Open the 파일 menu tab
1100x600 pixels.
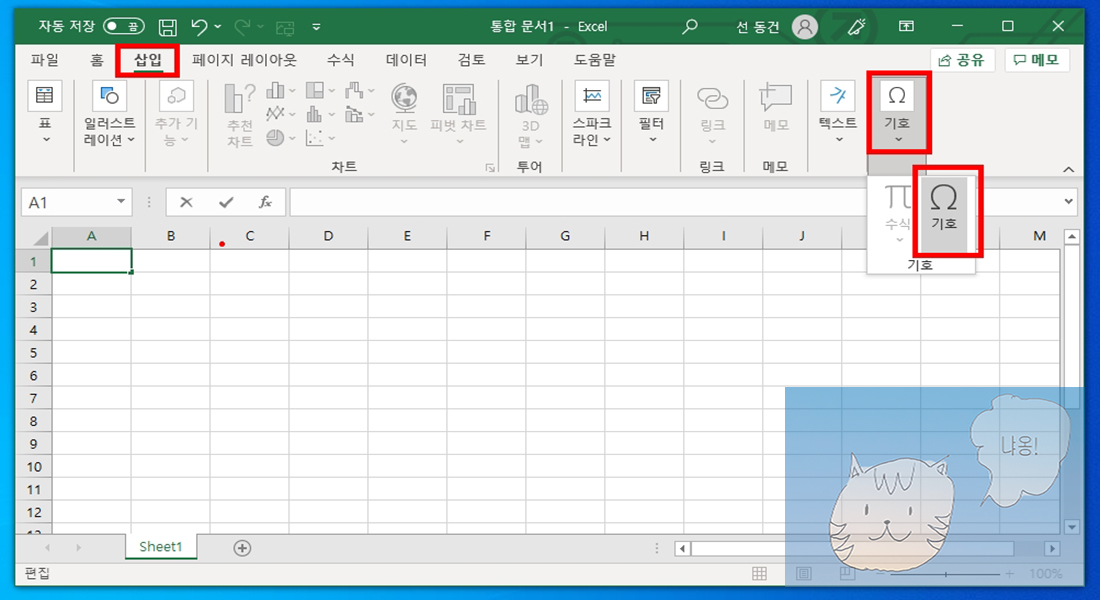45,60
